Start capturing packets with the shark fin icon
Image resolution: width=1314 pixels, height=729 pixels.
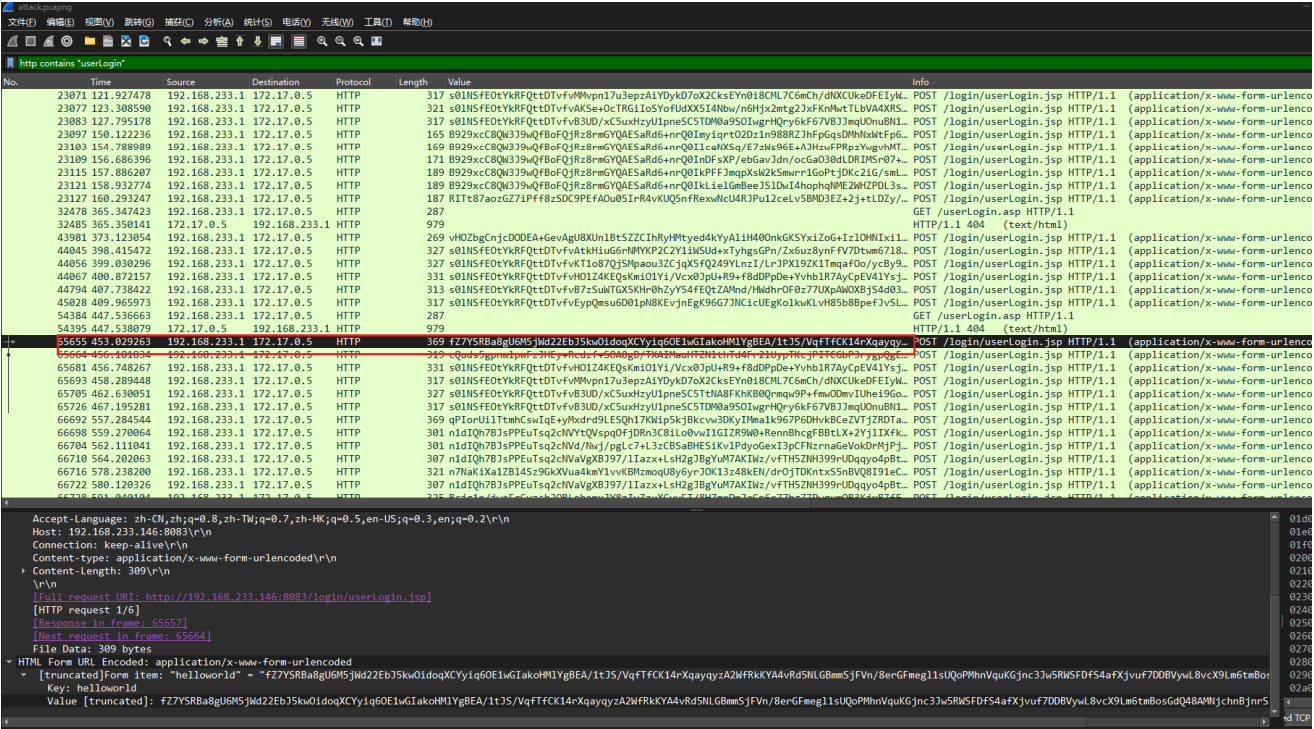coord(12,41)
